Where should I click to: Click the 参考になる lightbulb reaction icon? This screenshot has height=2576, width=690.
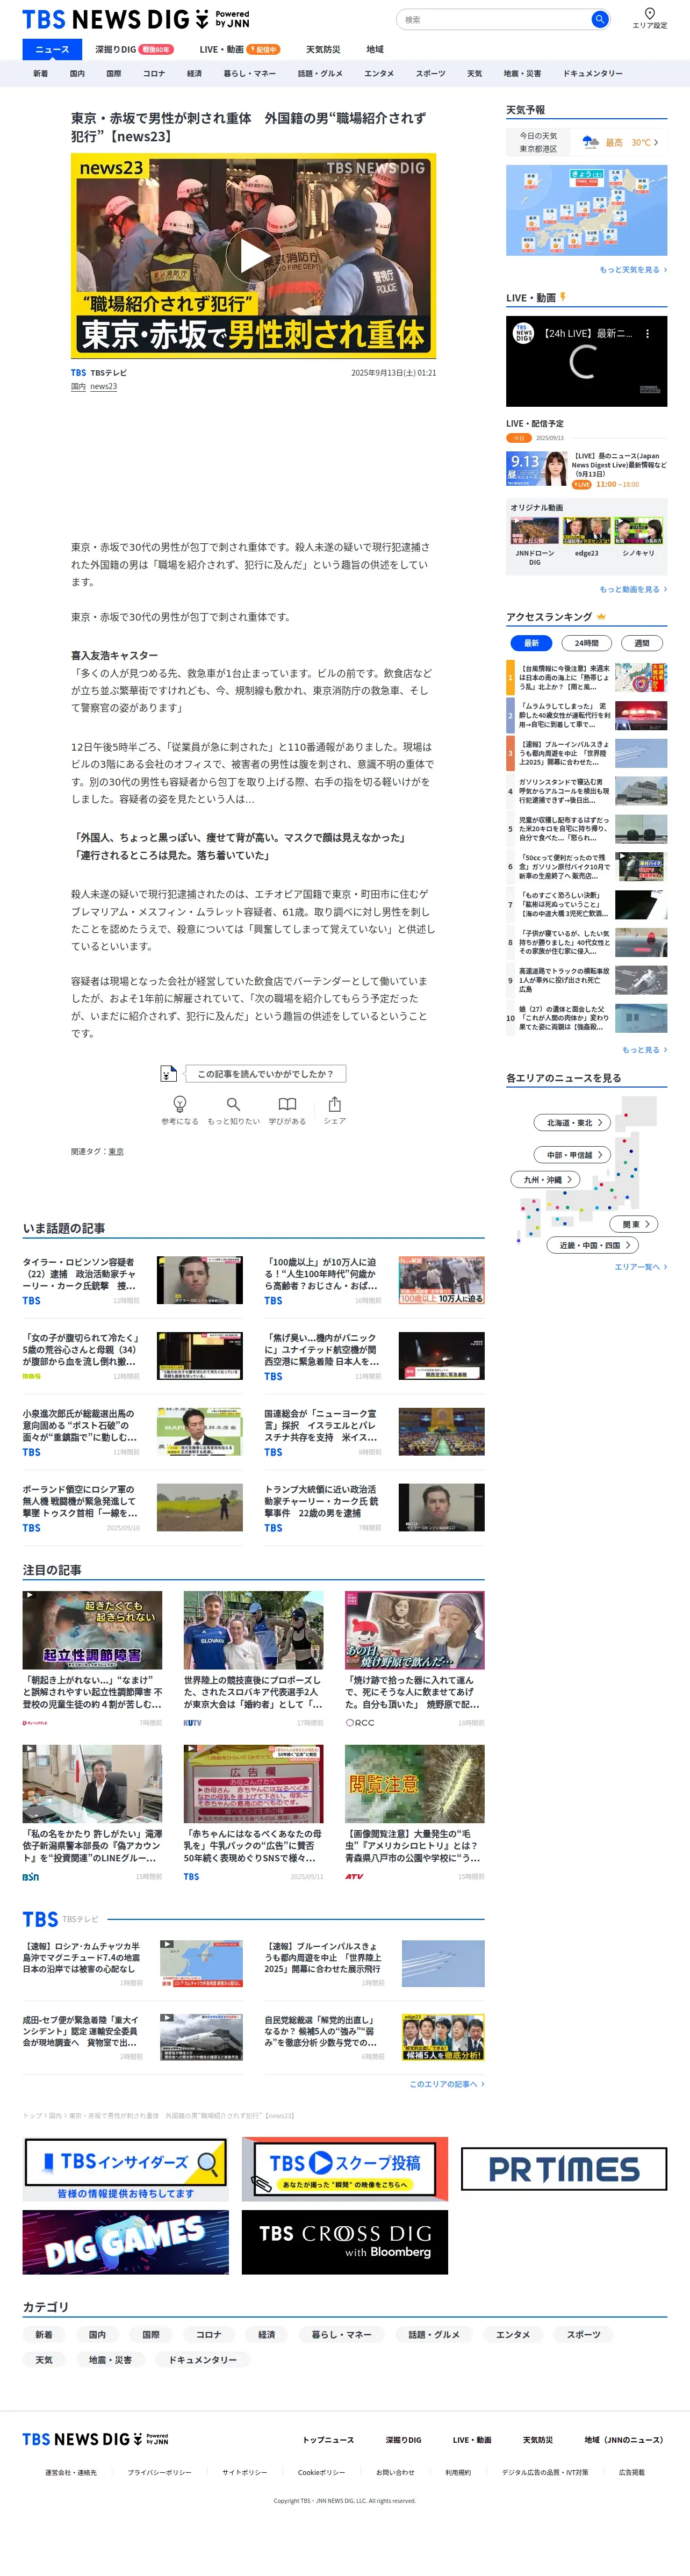(180, 1104)
